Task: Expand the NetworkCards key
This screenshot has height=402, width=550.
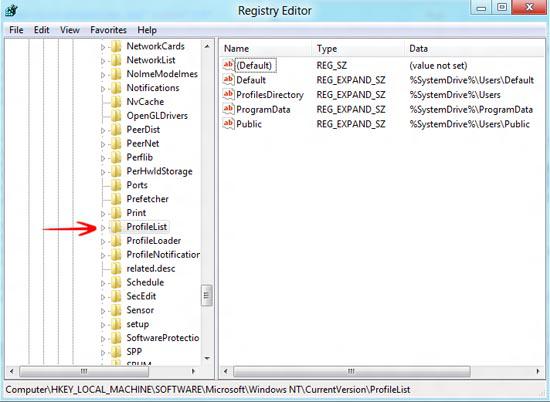Action: [x=103, y=47]
